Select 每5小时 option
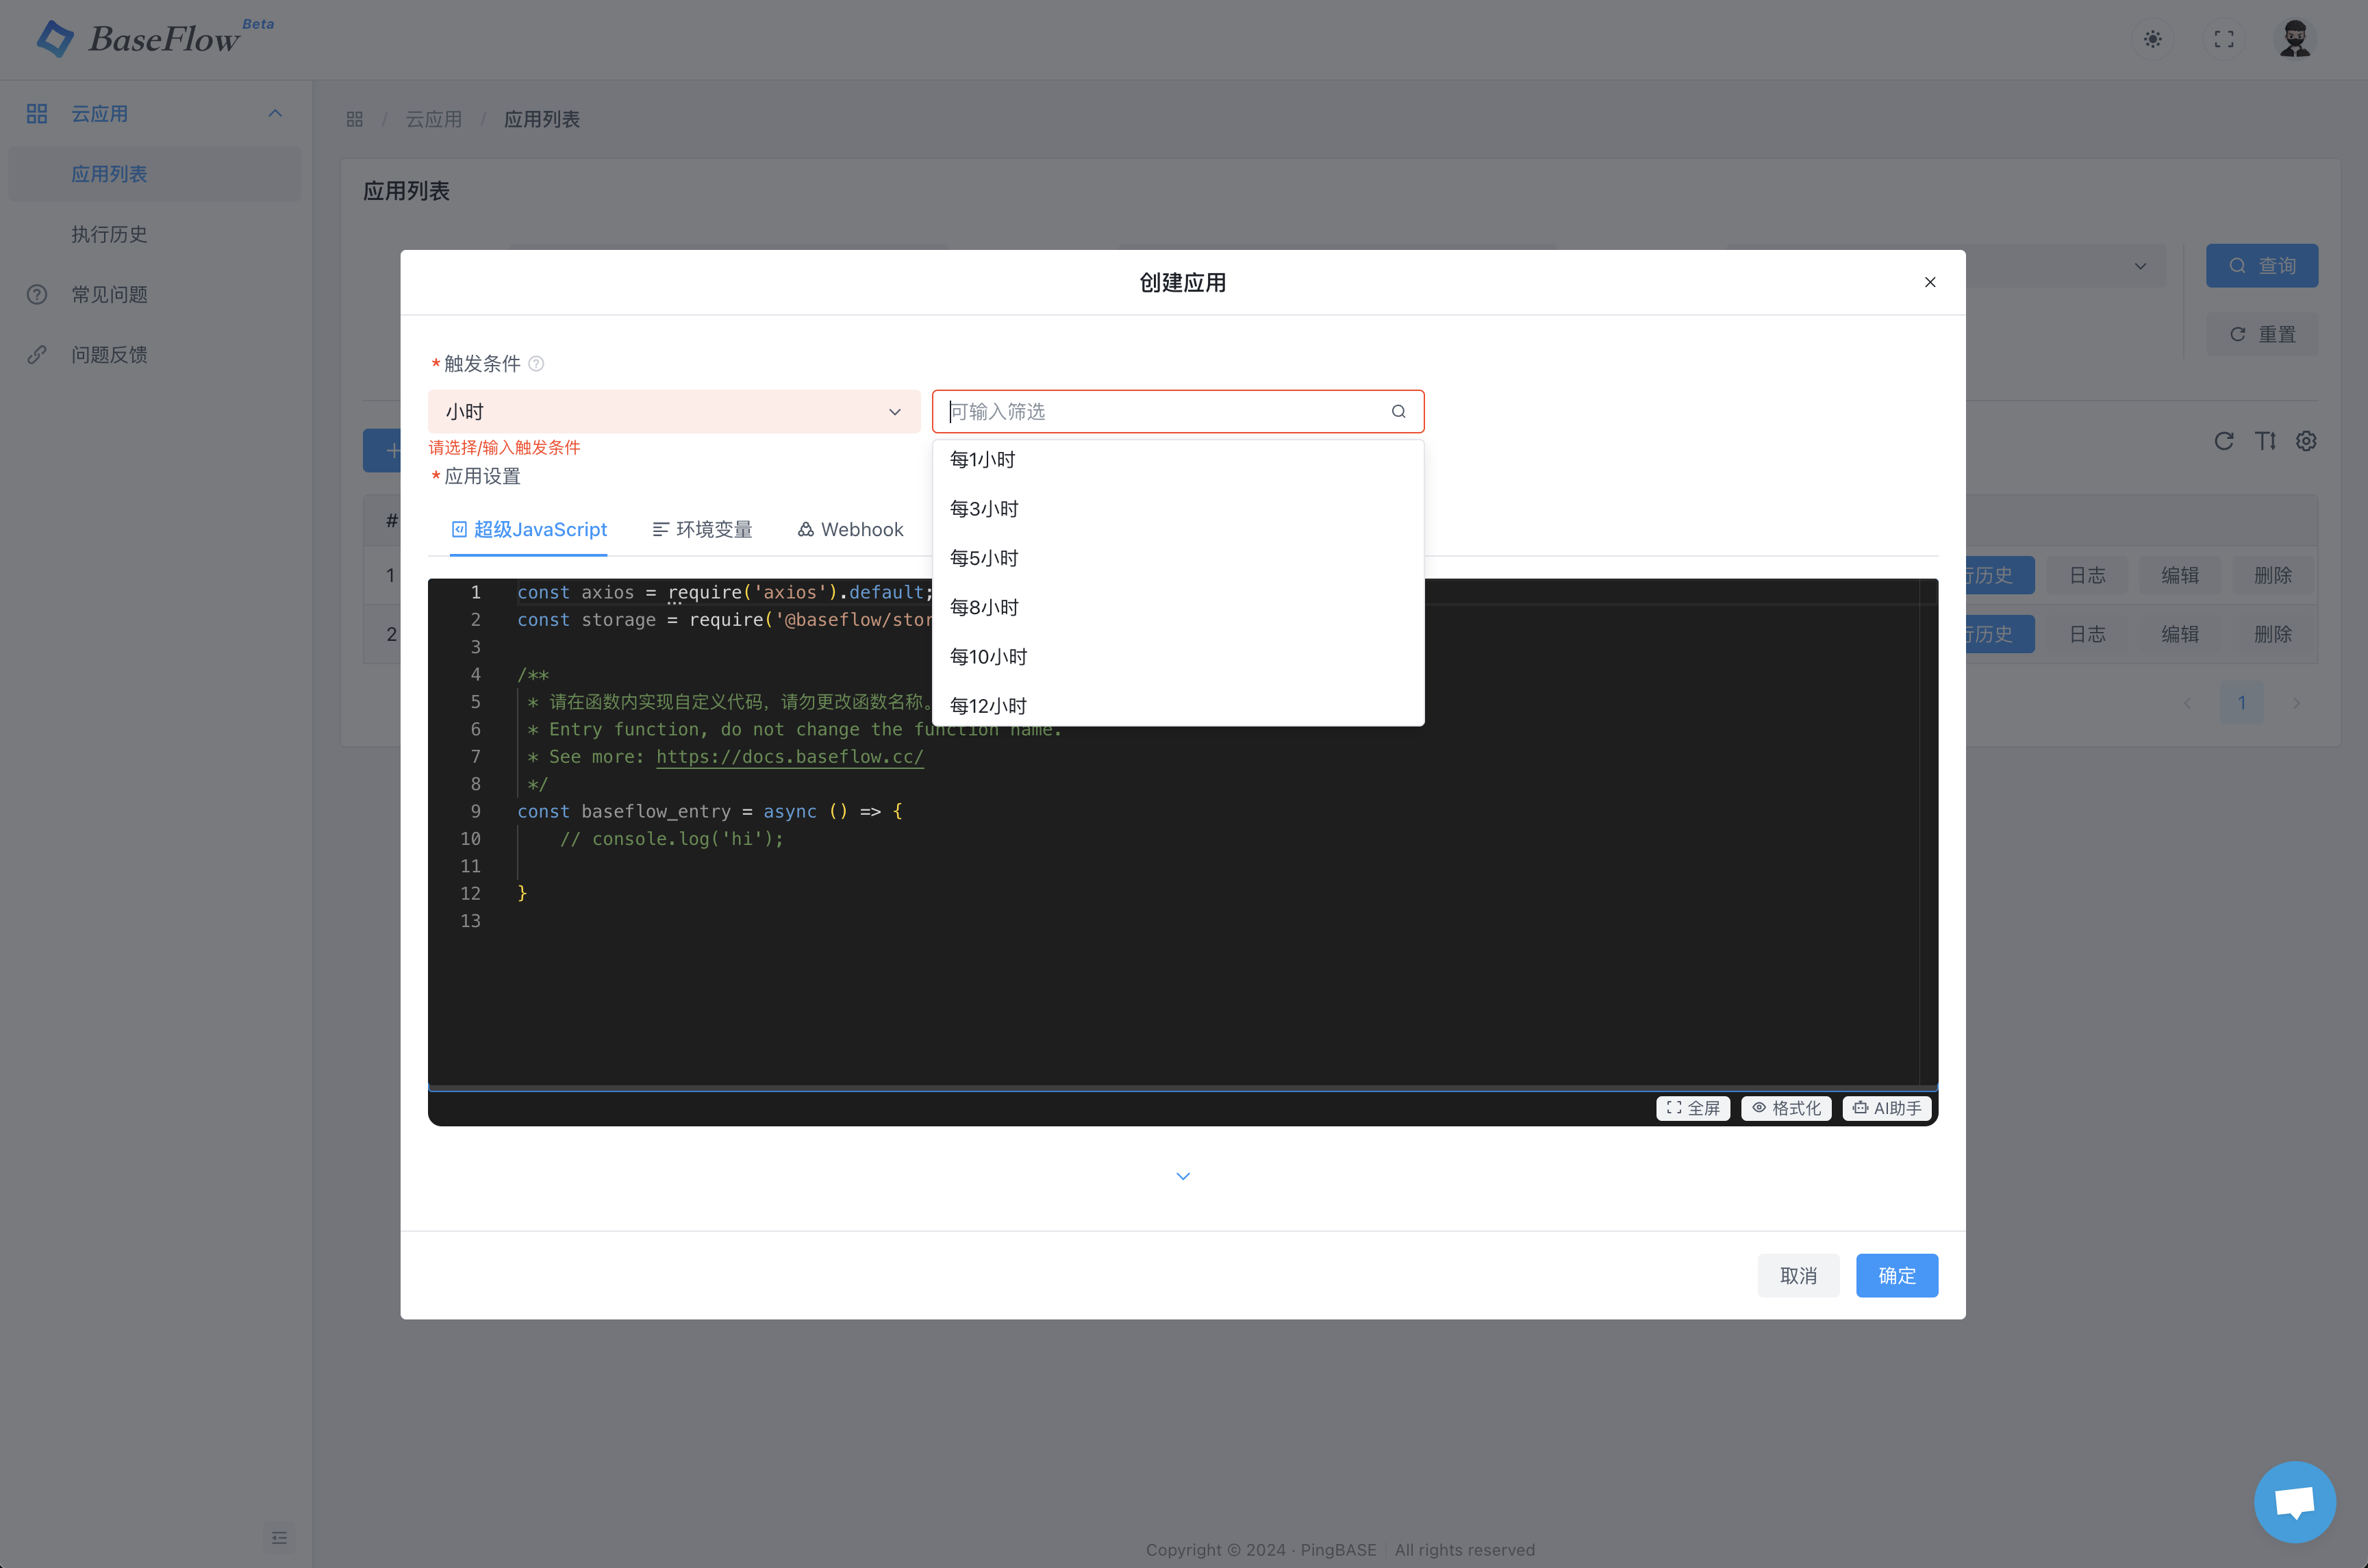The height and width of the screenshot is (1568, 2368). coord(1177,557)
